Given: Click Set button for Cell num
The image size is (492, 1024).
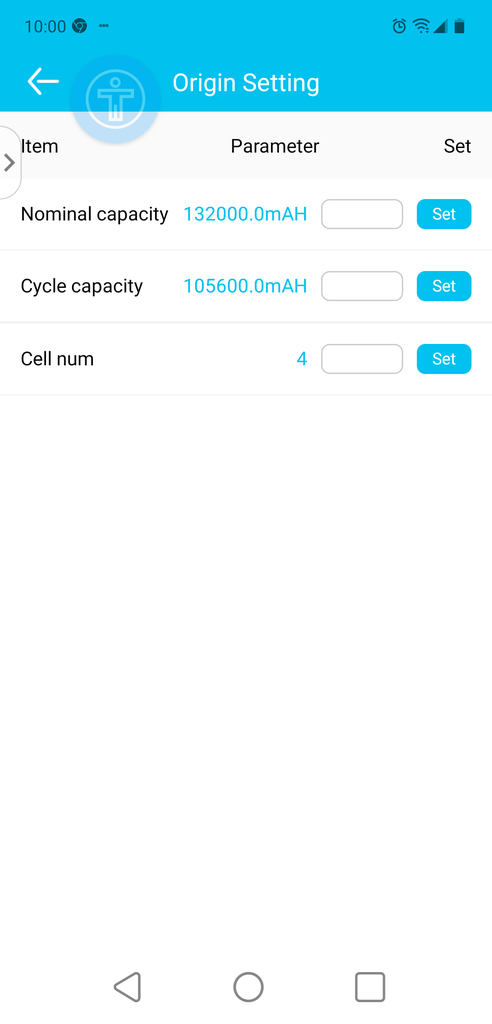Looking at the screenshot, I should click(x=444, y=359).
